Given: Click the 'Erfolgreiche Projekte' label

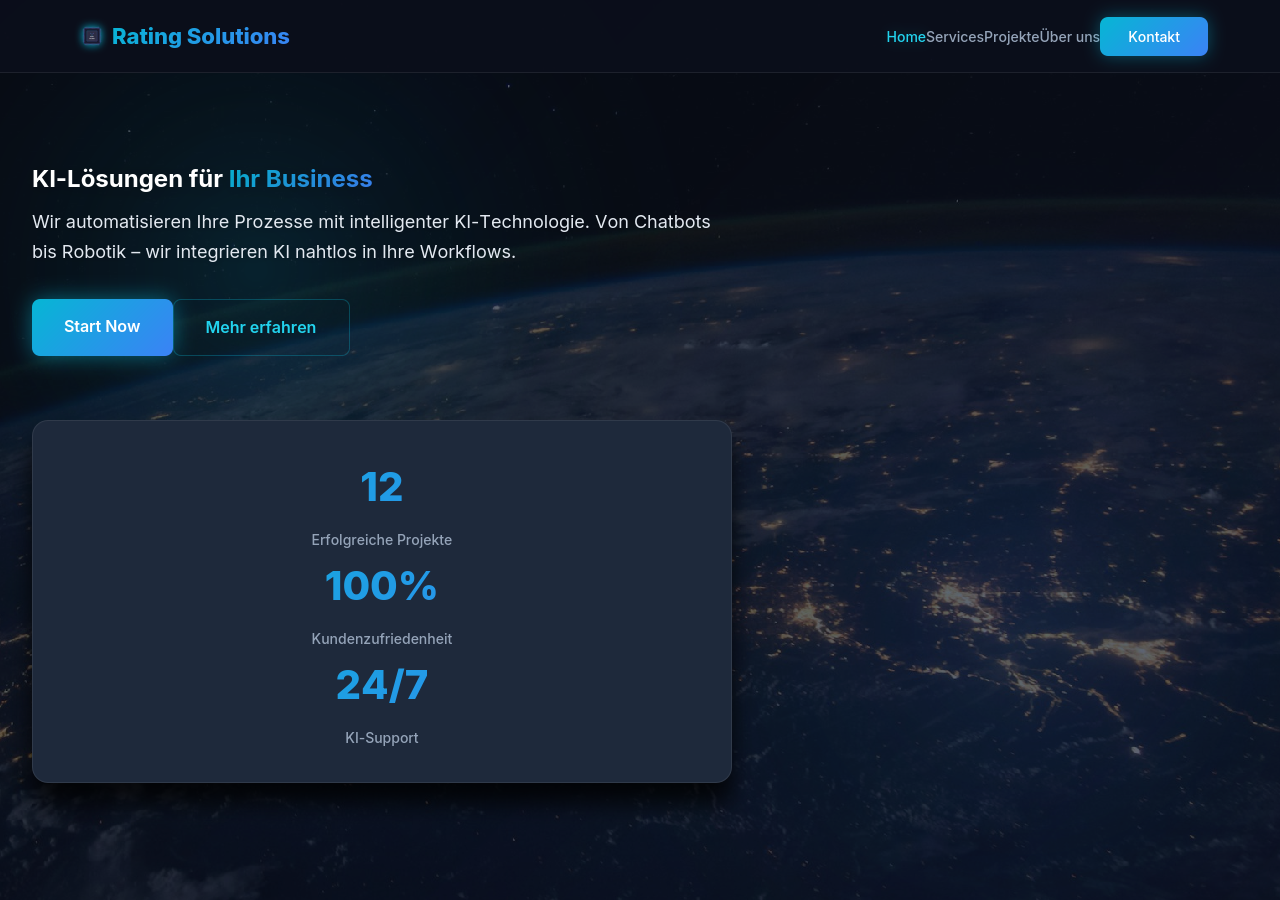Looking at the screenshot, I should click(x=382, y=540).
